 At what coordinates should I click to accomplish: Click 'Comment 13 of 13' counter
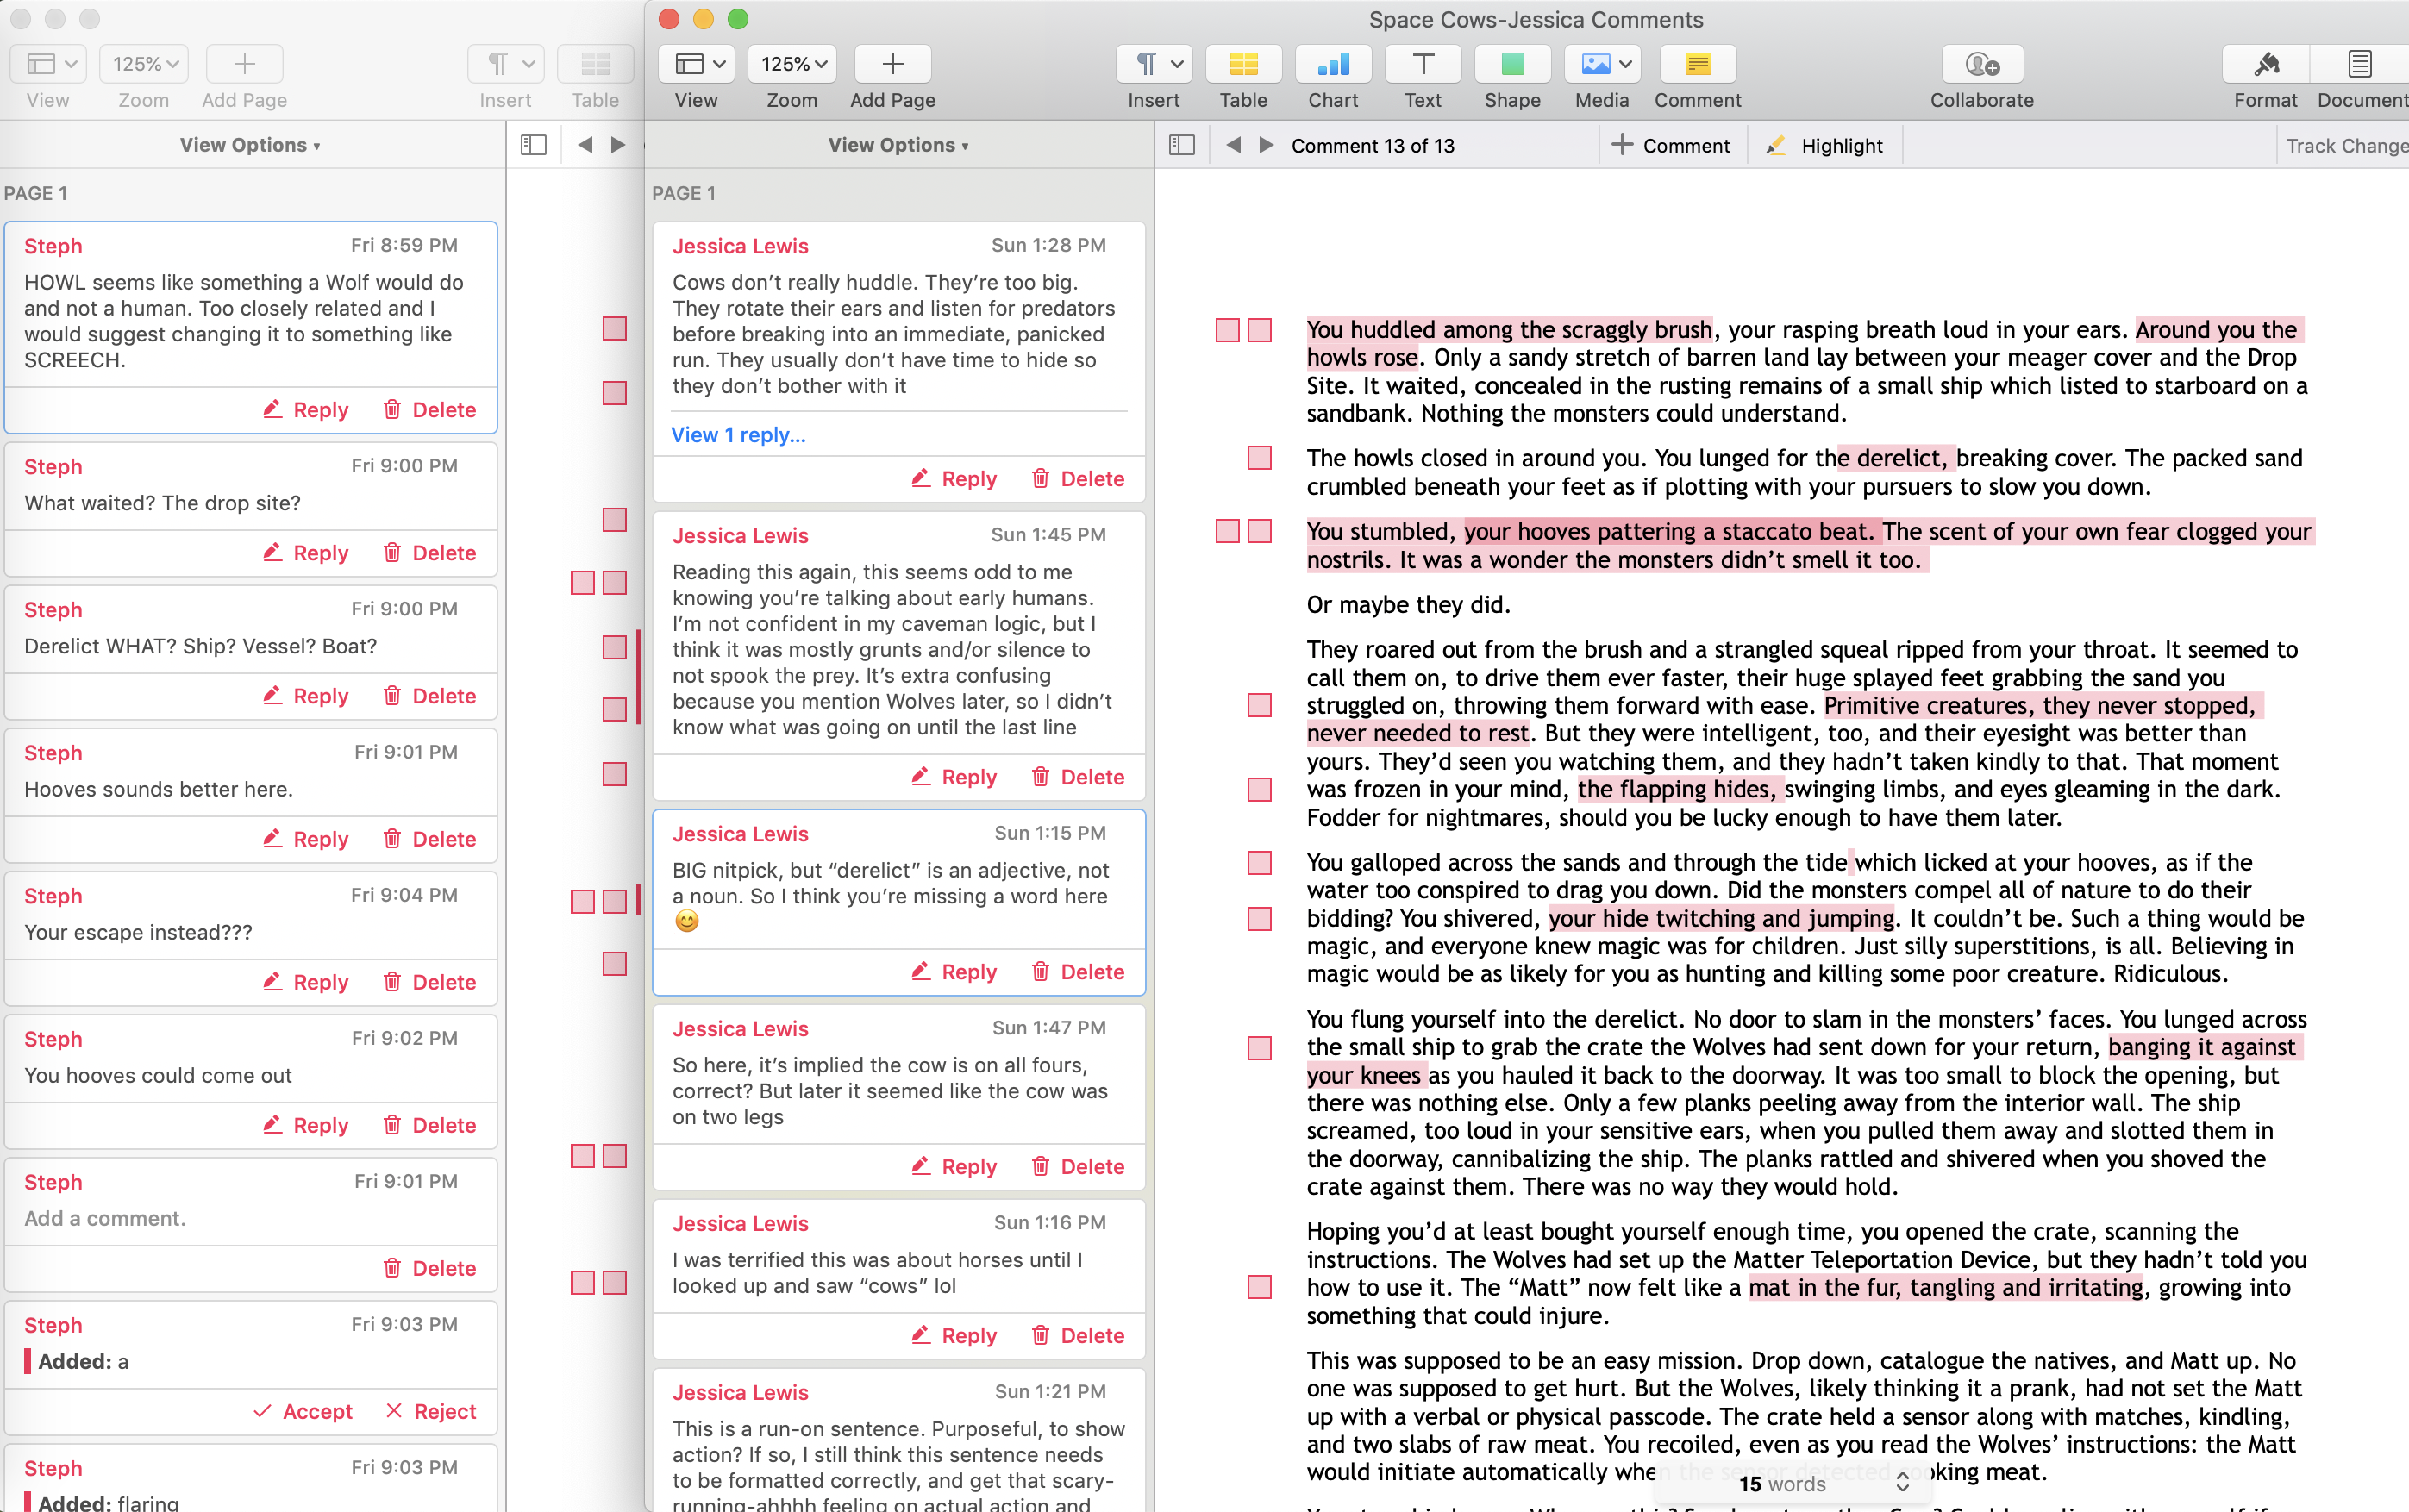pyautogui.click(x=1372, y=145)
